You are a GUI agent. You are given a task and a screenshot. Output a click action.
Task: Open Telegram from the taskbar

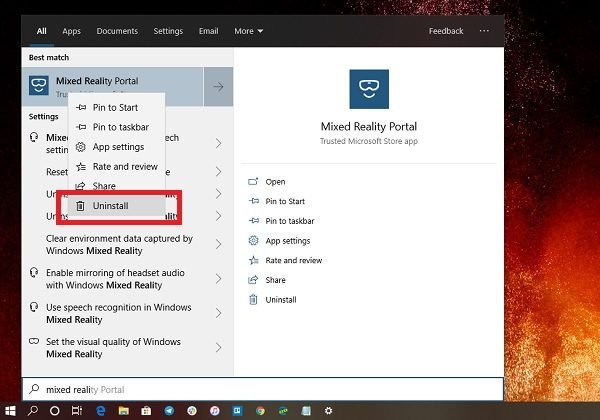pyautogui.click(x=169, y=411)
